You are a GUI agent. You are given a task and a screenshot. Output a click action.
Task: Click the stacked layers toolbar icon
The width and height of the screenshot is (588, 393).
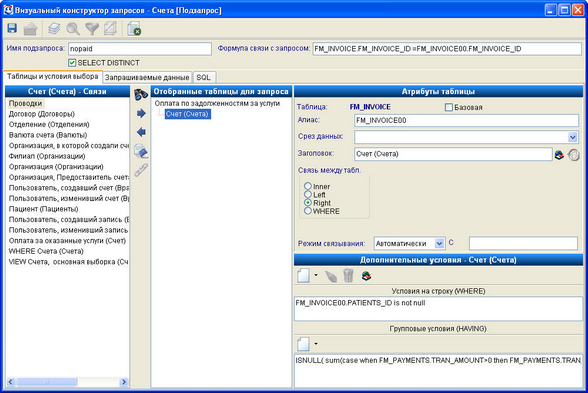point(54,28)
